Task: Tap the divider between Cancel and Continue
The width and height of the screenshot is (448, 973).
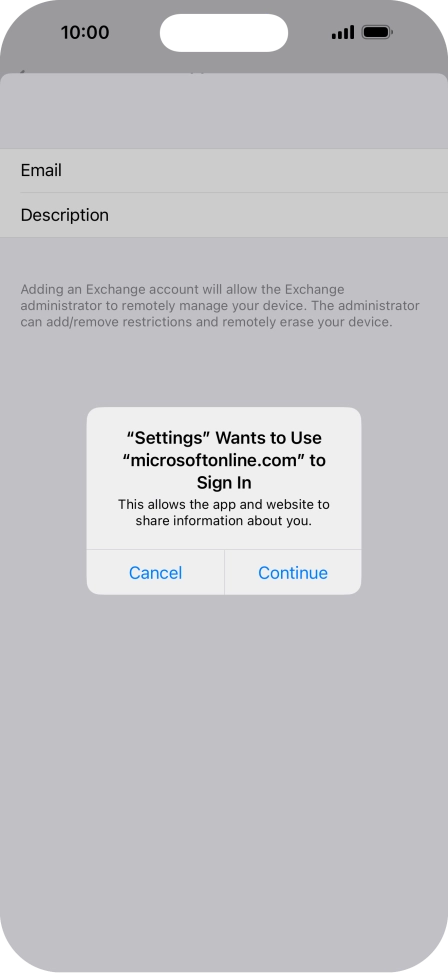Action: [x=224, y=572]
